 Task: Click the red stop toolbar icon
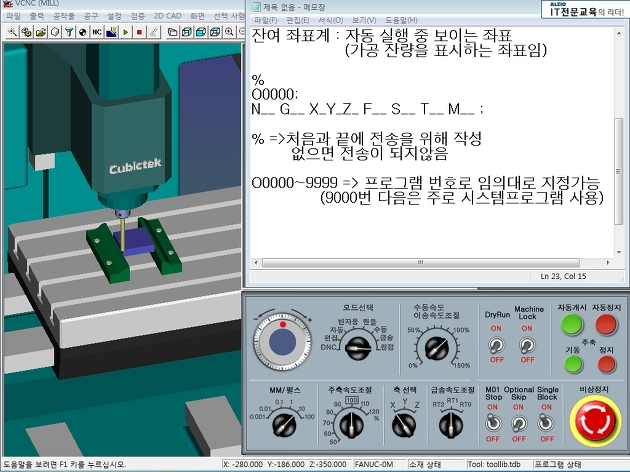click(139, 32)
